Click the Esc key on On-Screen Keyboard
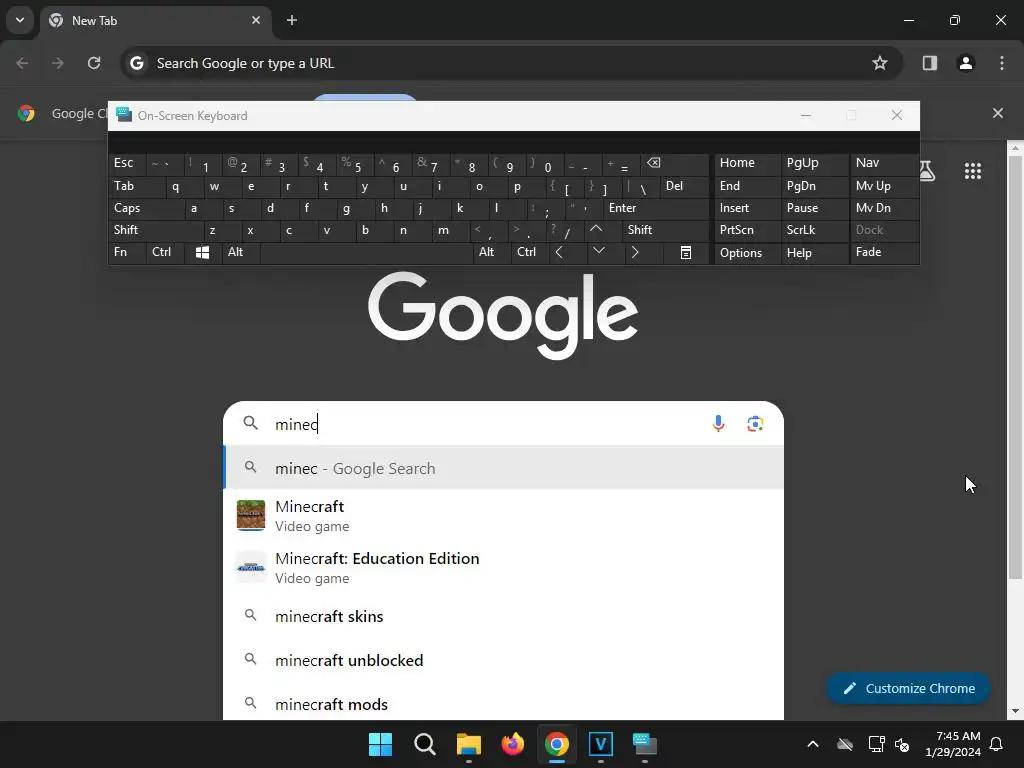The image size is (1024, 768). click(x=127, y=163)
